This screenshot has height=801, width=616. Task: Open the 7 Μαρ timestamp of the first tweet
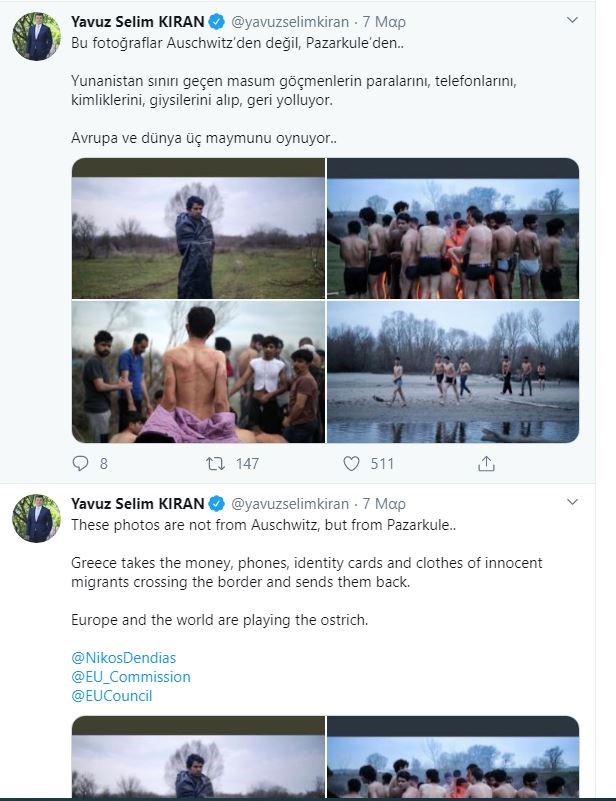click(x=381, y=20)
